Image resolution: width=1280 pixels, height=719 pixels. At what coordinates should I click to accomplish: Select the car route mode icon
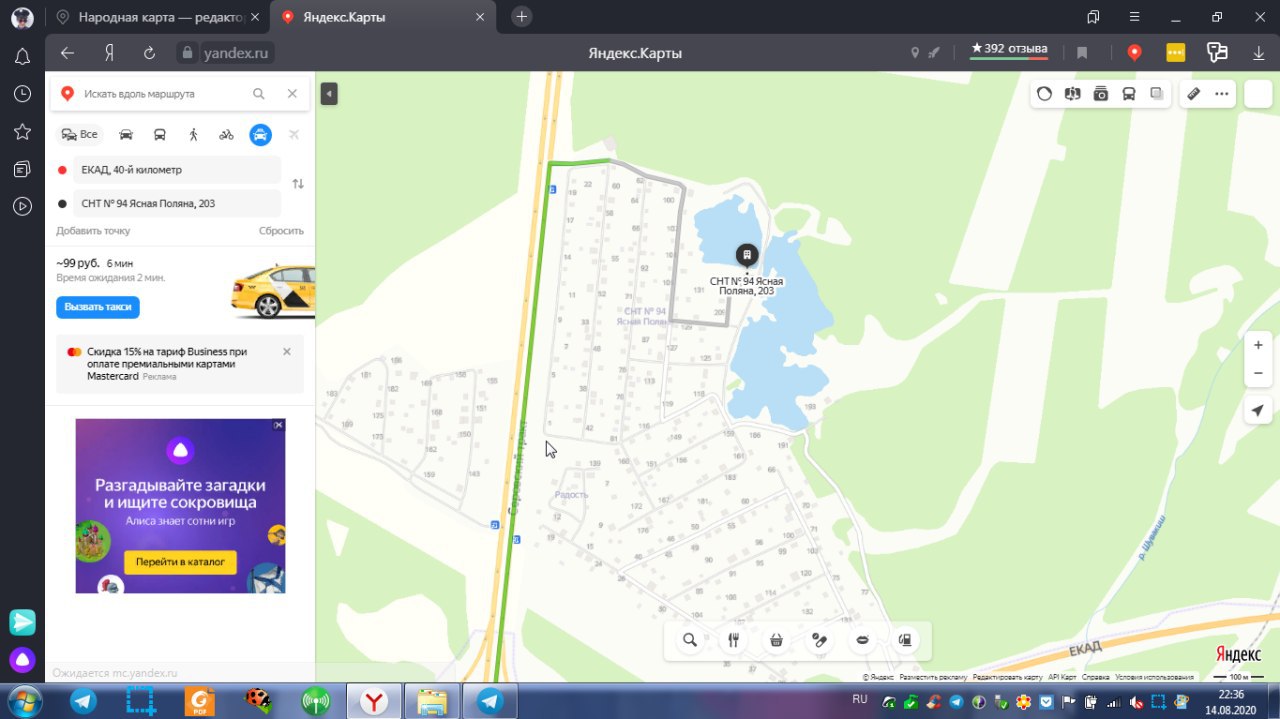pos(126,134)
